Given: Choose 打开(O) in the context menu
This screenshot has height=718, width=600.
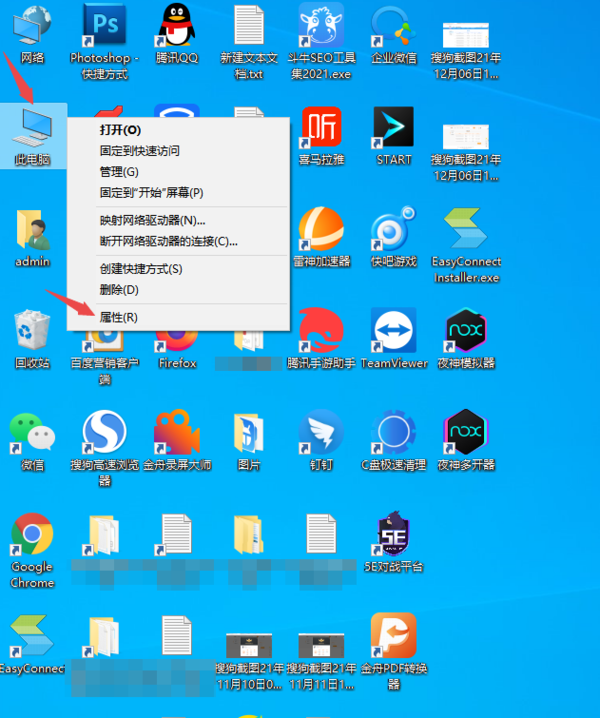Looking at the screenshot, I should pyautogui.click(x=120, y=130).
